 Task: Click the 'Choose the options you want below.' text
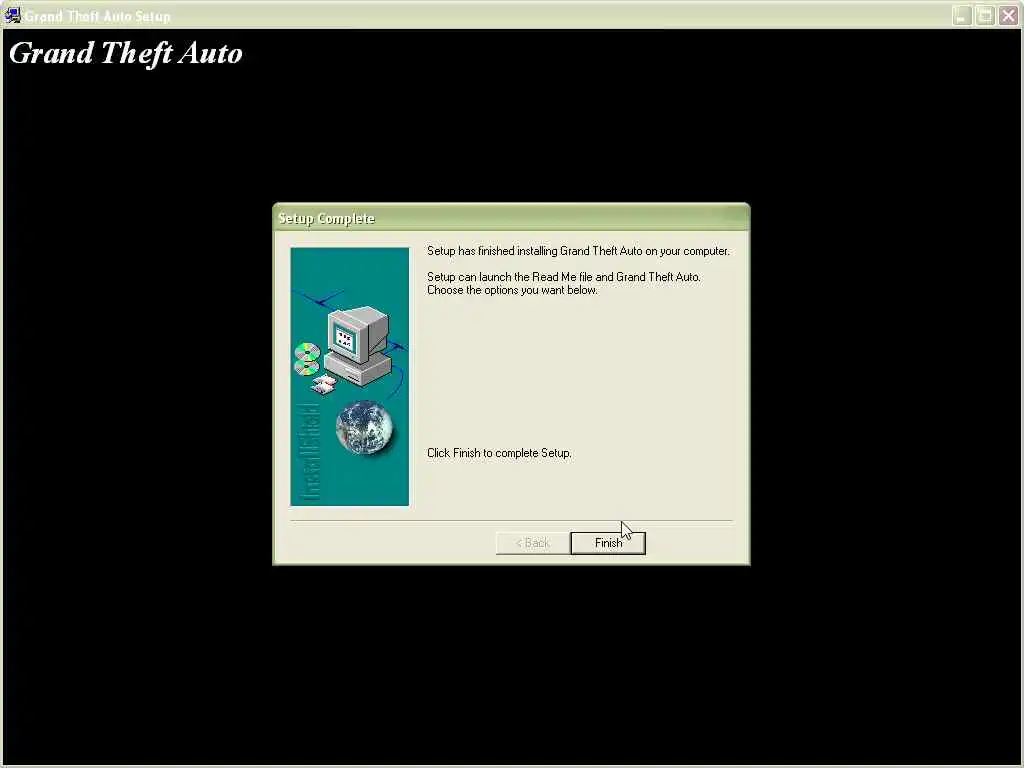[x=512, y=290]
